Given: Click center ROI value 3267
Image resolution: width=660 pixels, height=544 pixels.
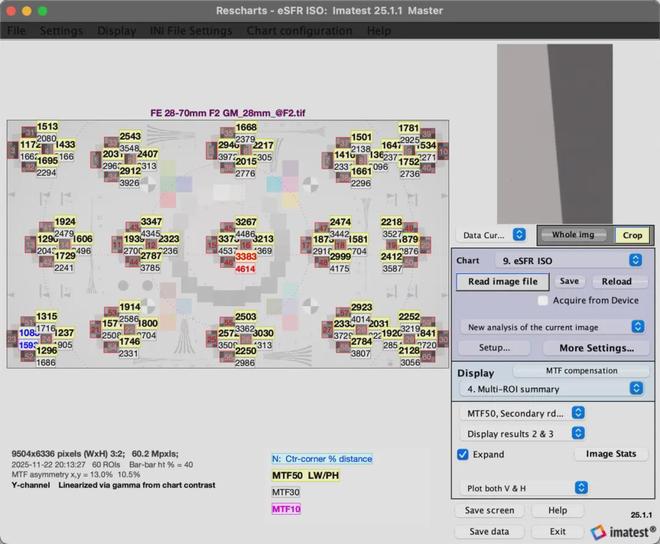Looking at the screenshot, I should point(245,222).
